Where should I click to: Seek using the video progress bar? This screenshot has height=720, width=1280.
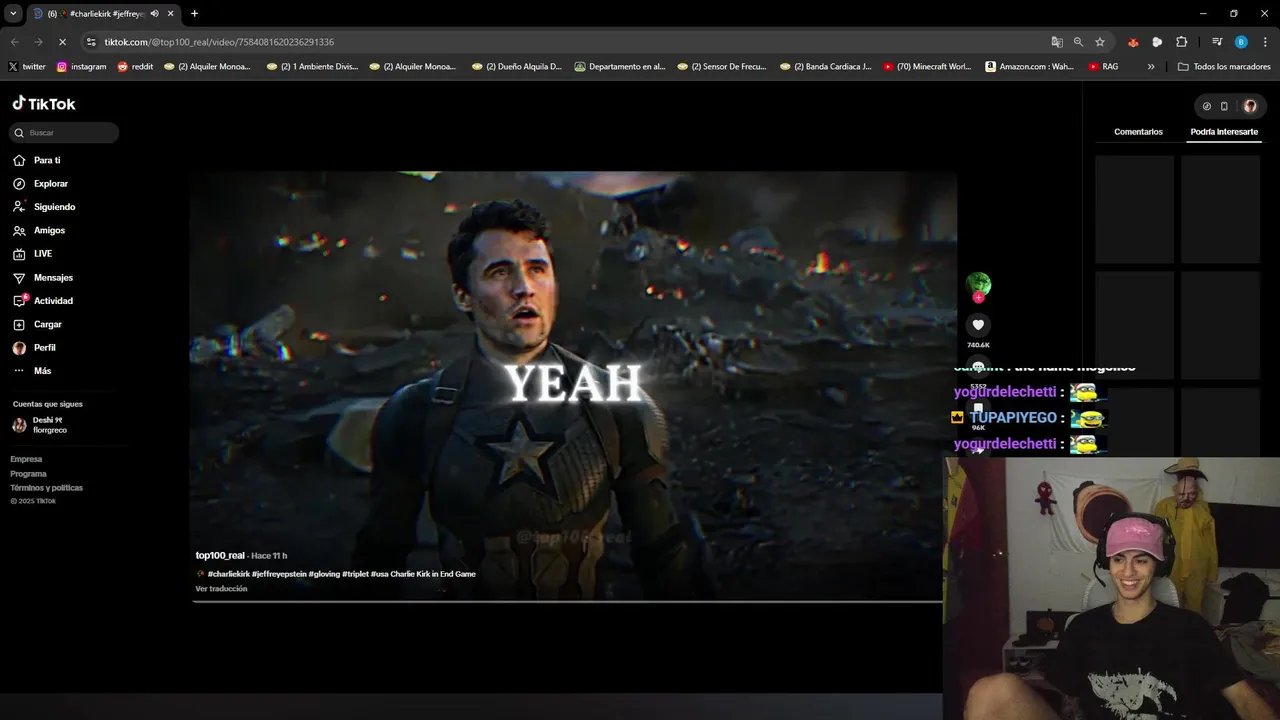(x=566, y=602)
